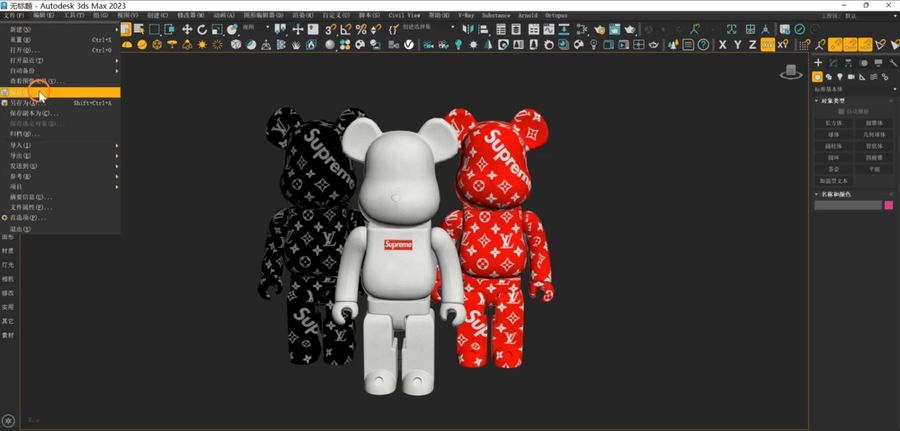Select the Cameras category icon
Screen dimensions: 900x431
coord(851,77)
